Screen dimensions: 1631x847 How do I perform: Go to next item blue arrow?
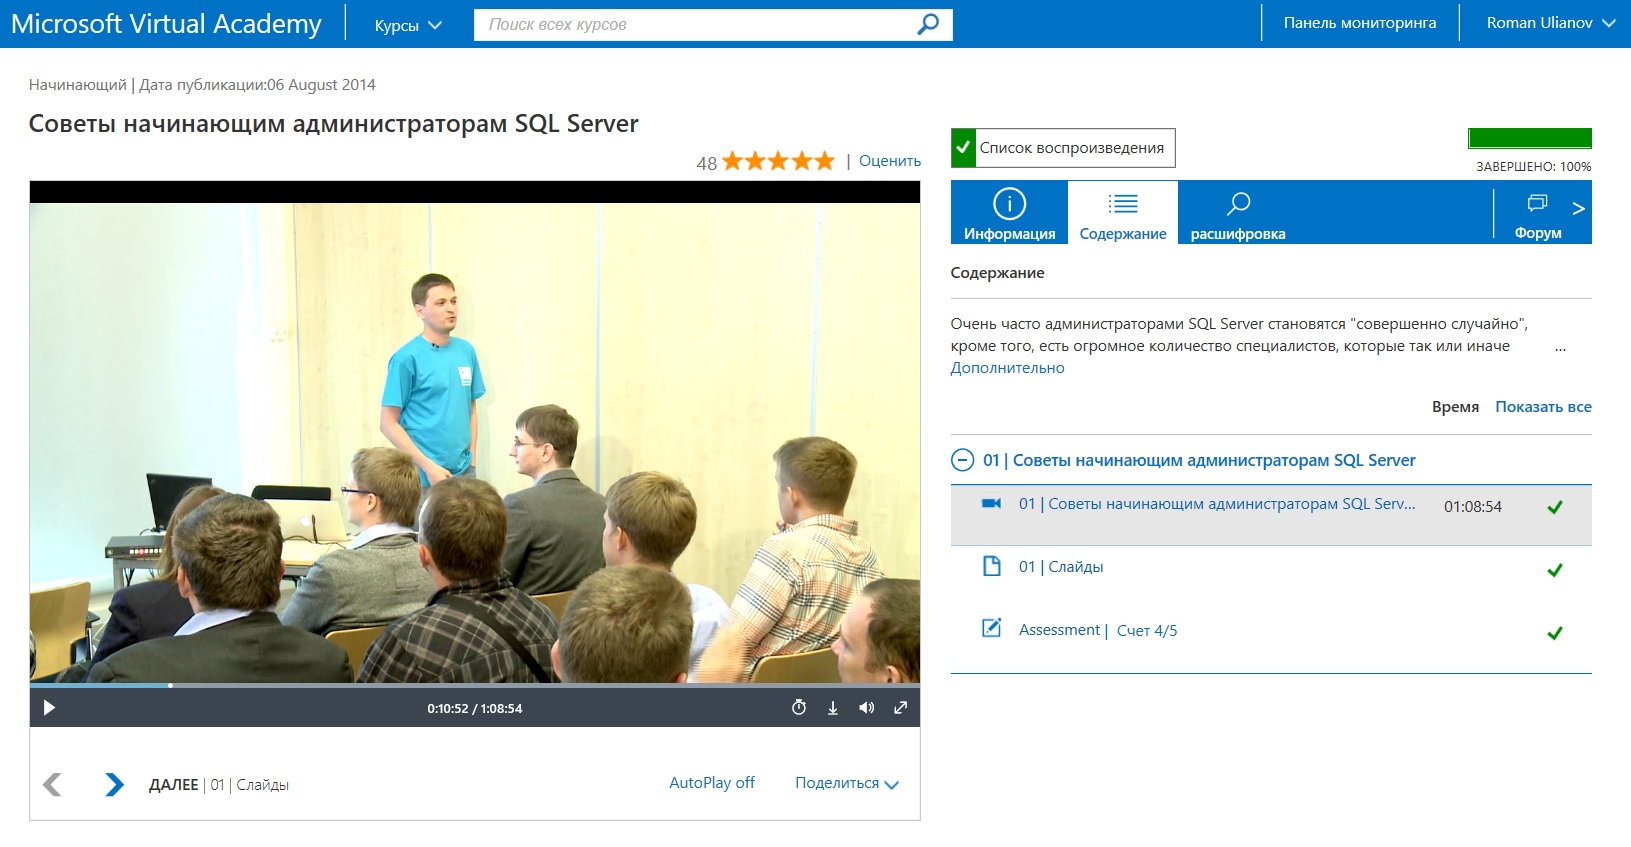(114, 785)
